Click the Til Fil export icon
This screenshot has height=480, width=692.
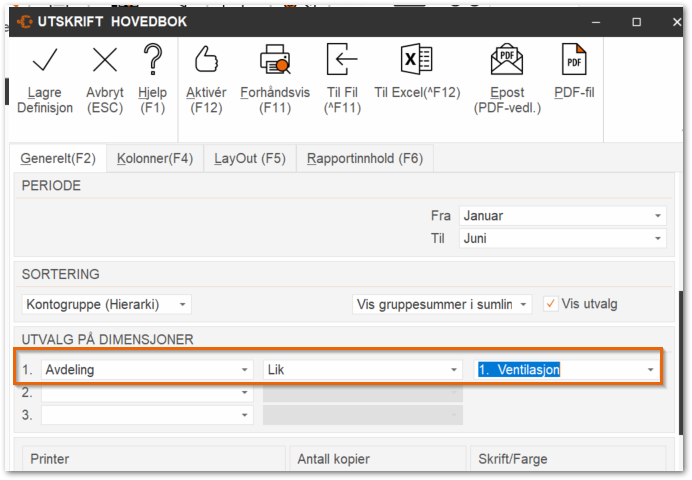(x=342, y=59)
